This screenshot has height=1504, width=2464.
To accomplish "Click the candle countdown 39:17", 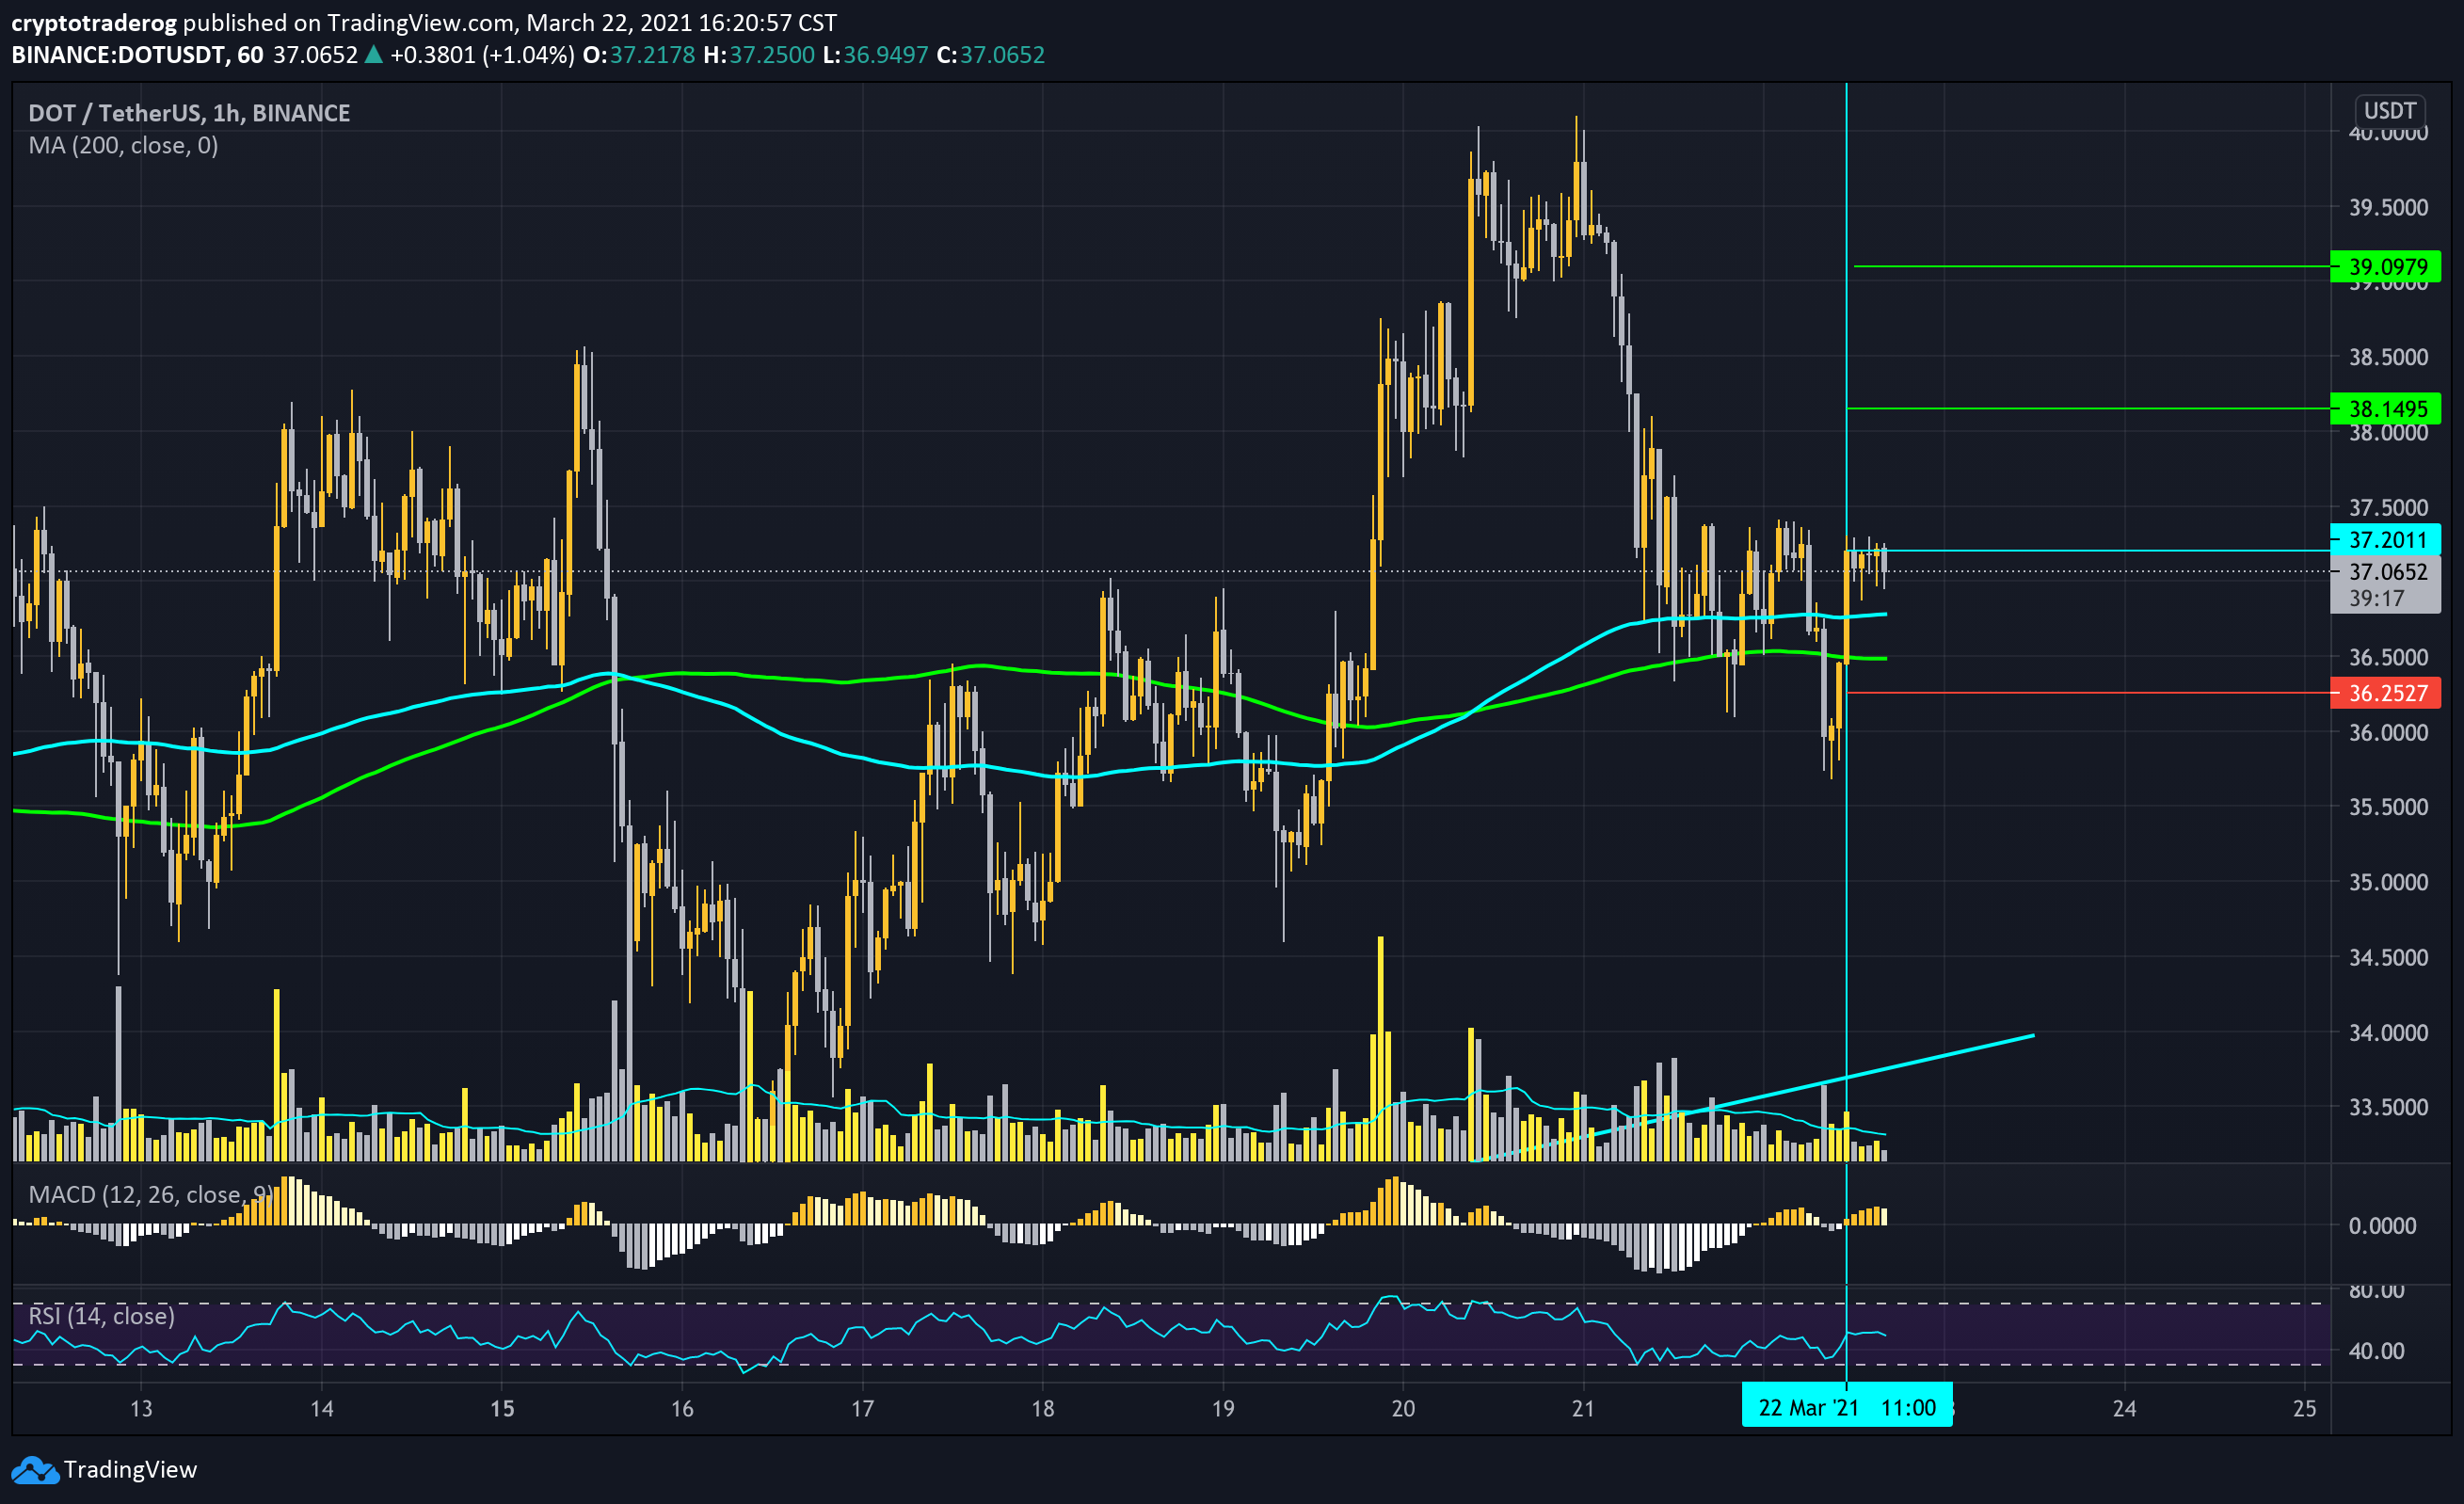I will click(2376, 599).
